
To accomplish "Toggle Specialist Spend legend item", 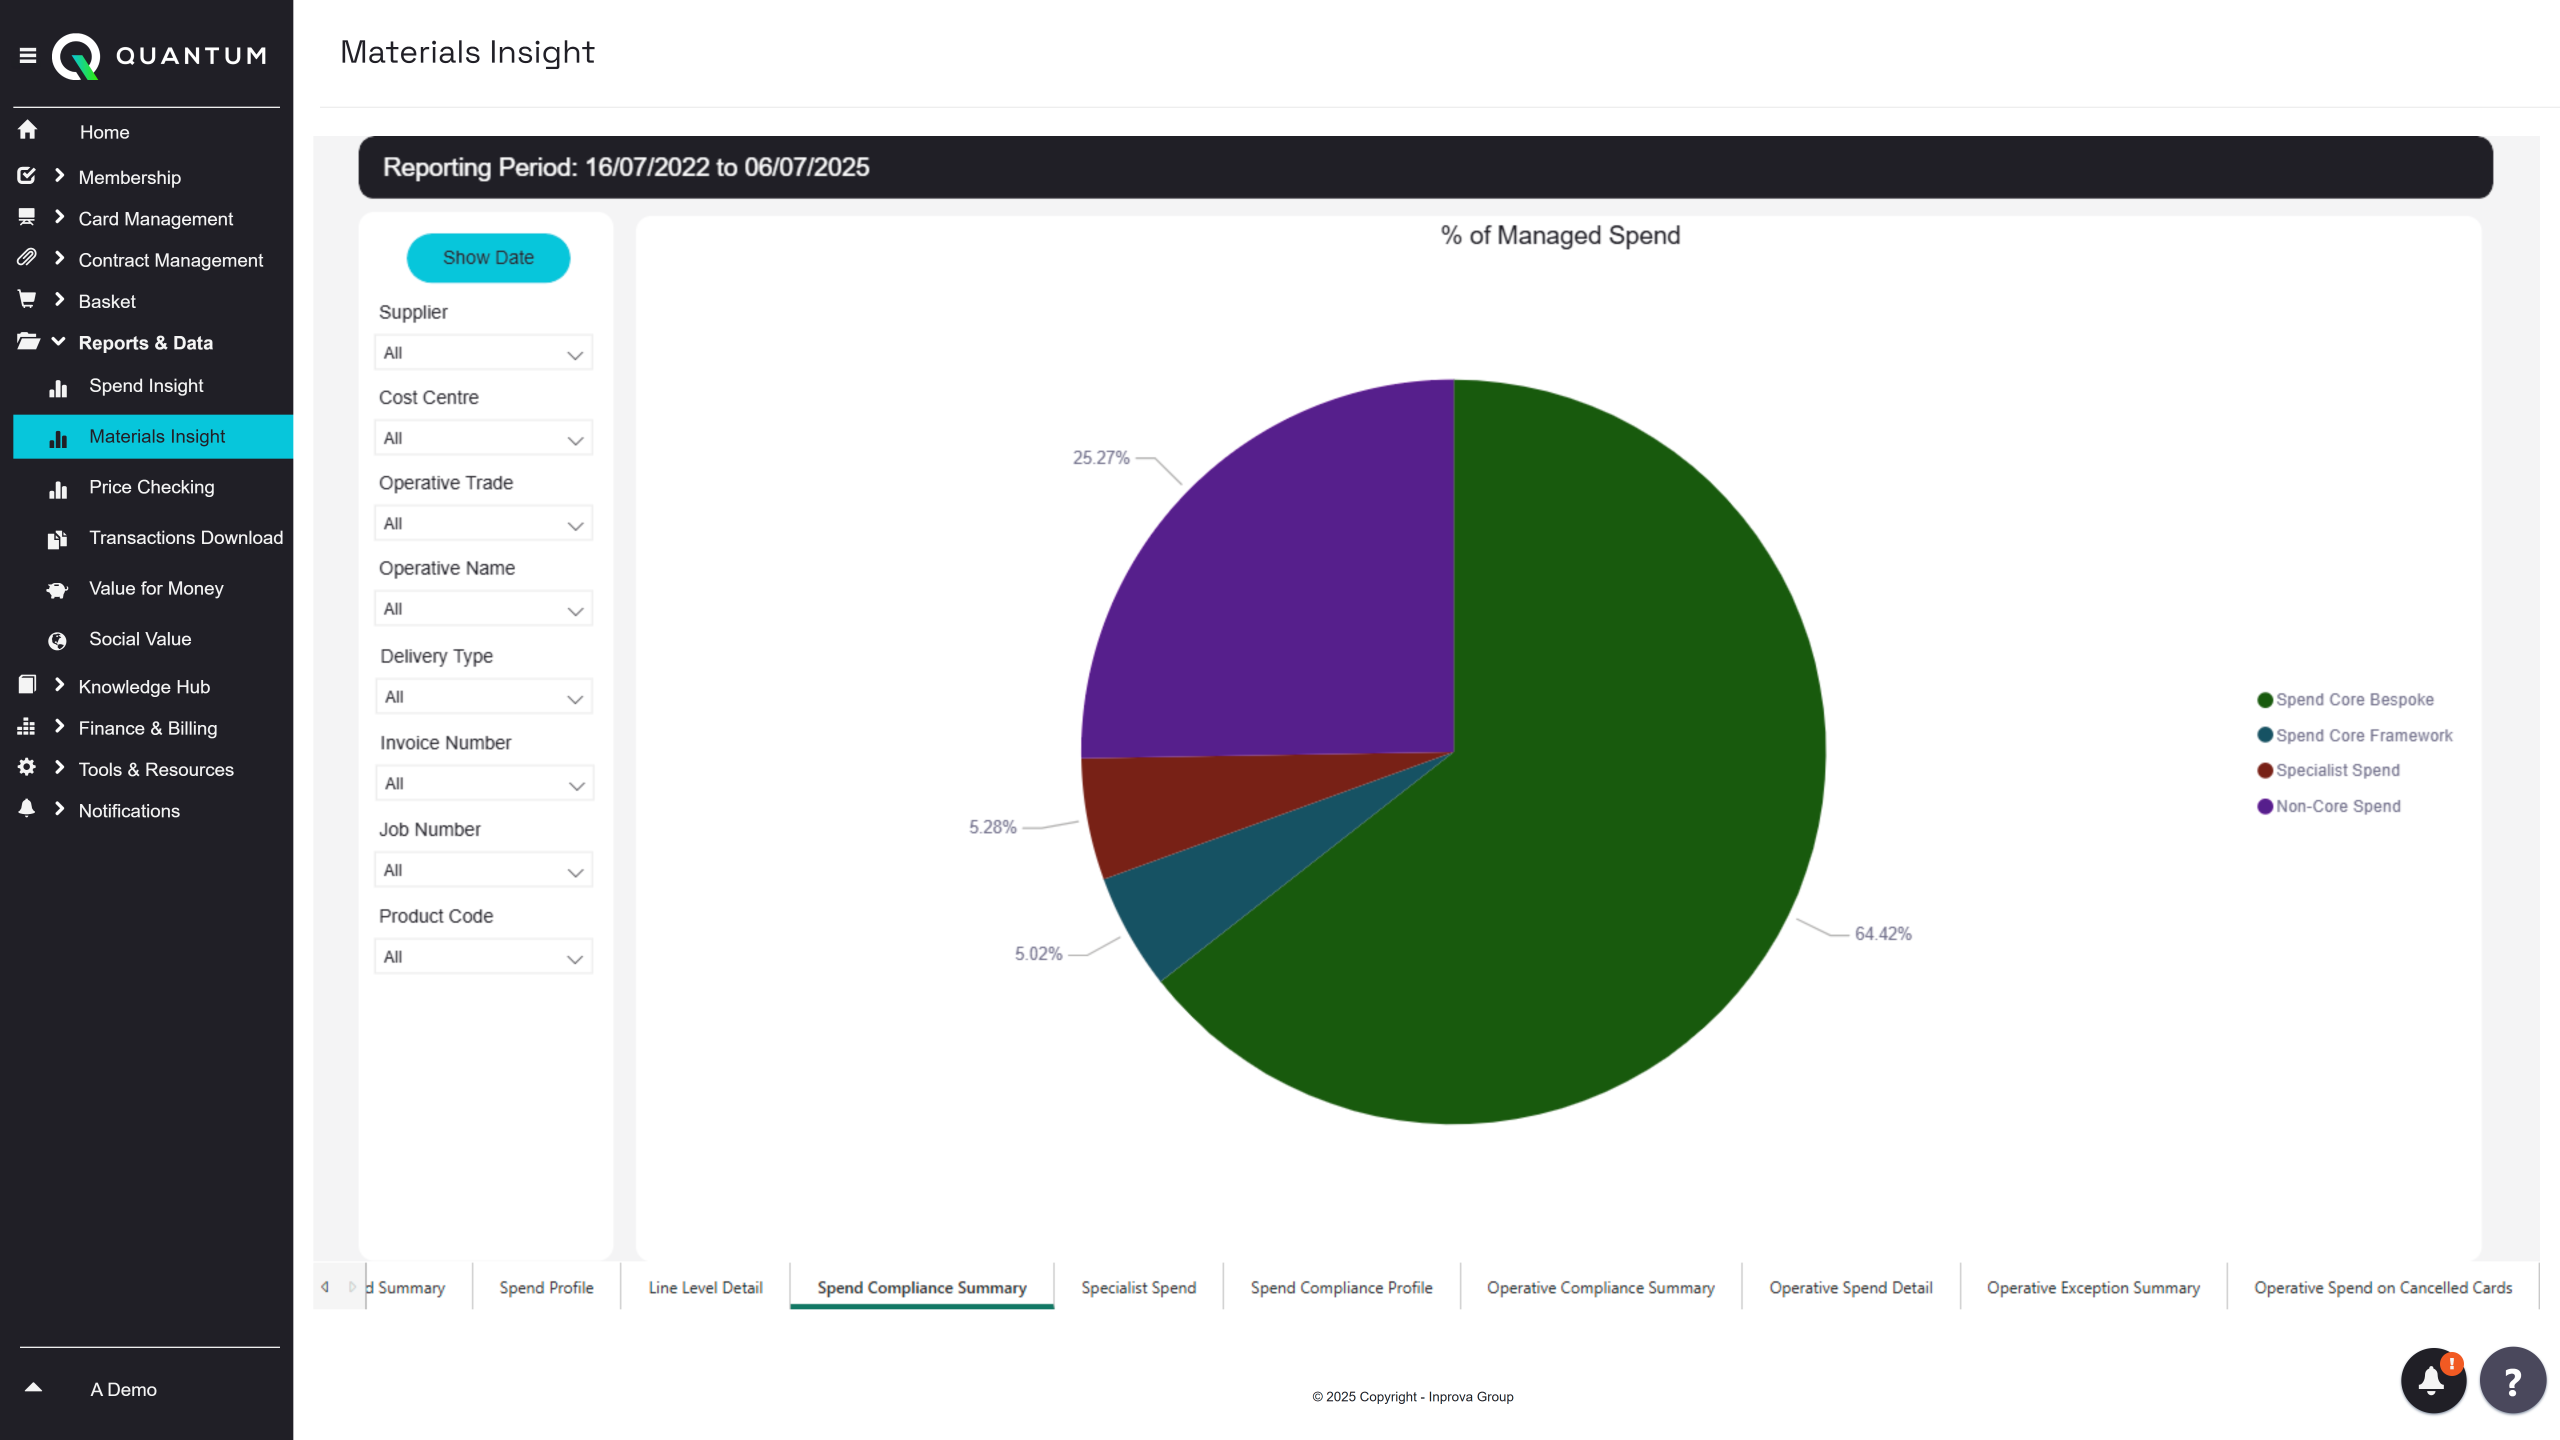I will pyautogui.click(x=2336, y=770).
